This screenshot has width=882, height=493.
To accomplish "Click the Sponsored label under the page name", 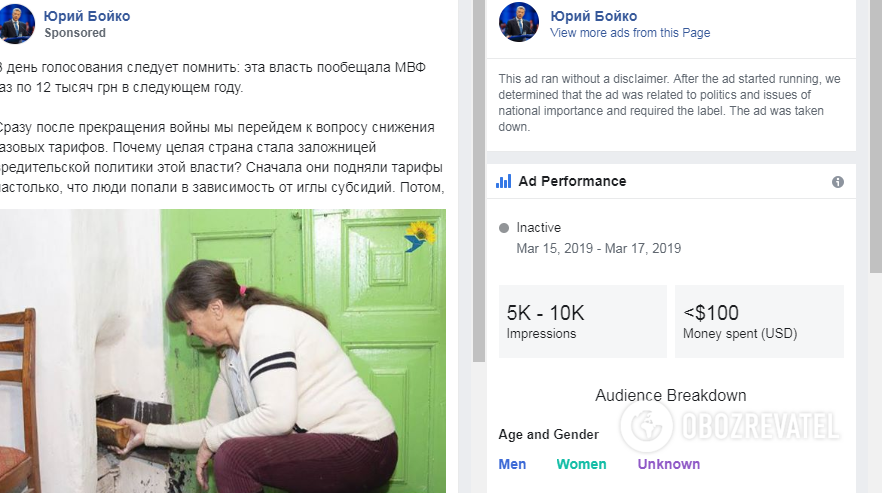I will tap(75, 33).
